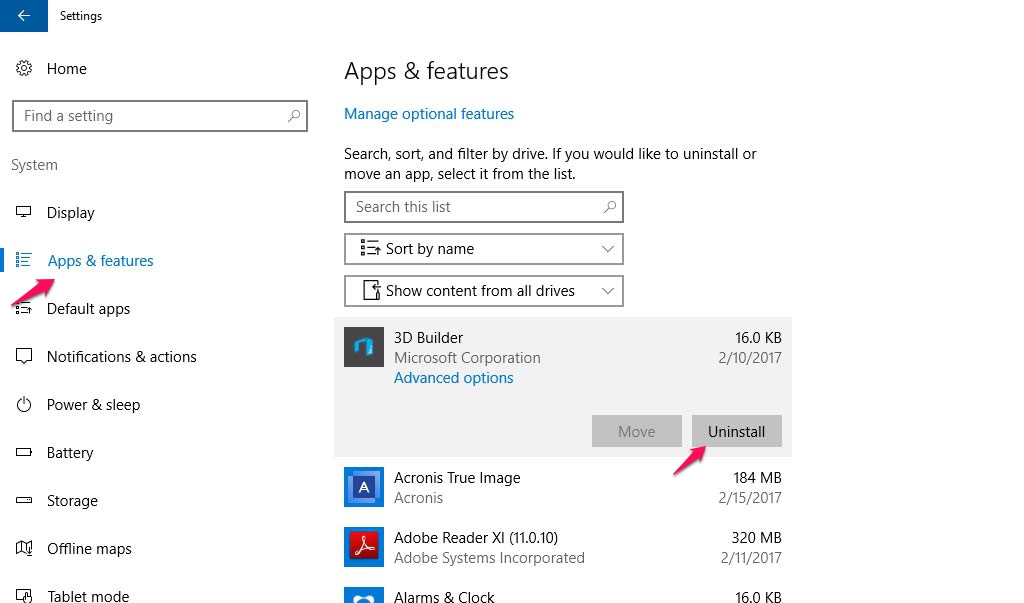Click the 3D Builder app icon
Screen dimensions: 1024x603
364,347
